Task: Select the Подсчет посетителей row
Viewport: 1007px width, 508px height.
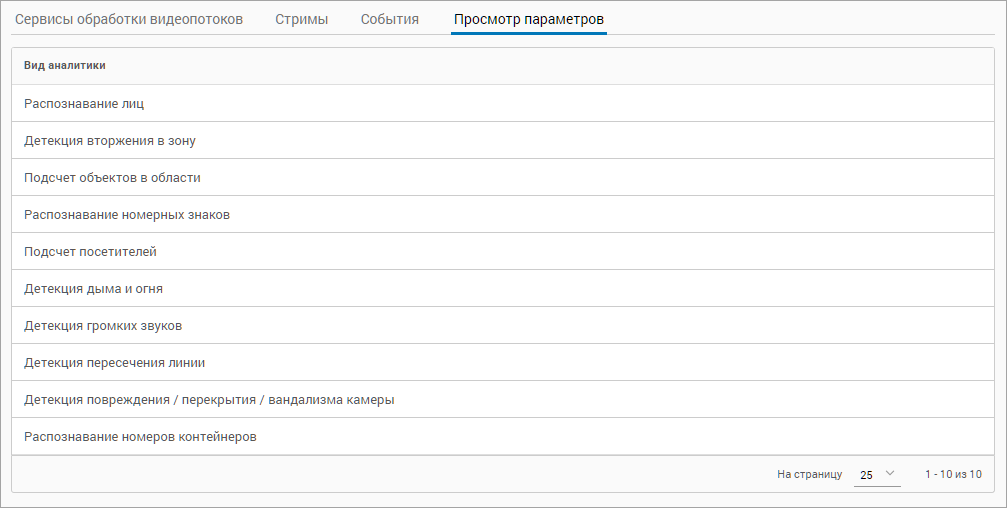Action: point(90,252)
